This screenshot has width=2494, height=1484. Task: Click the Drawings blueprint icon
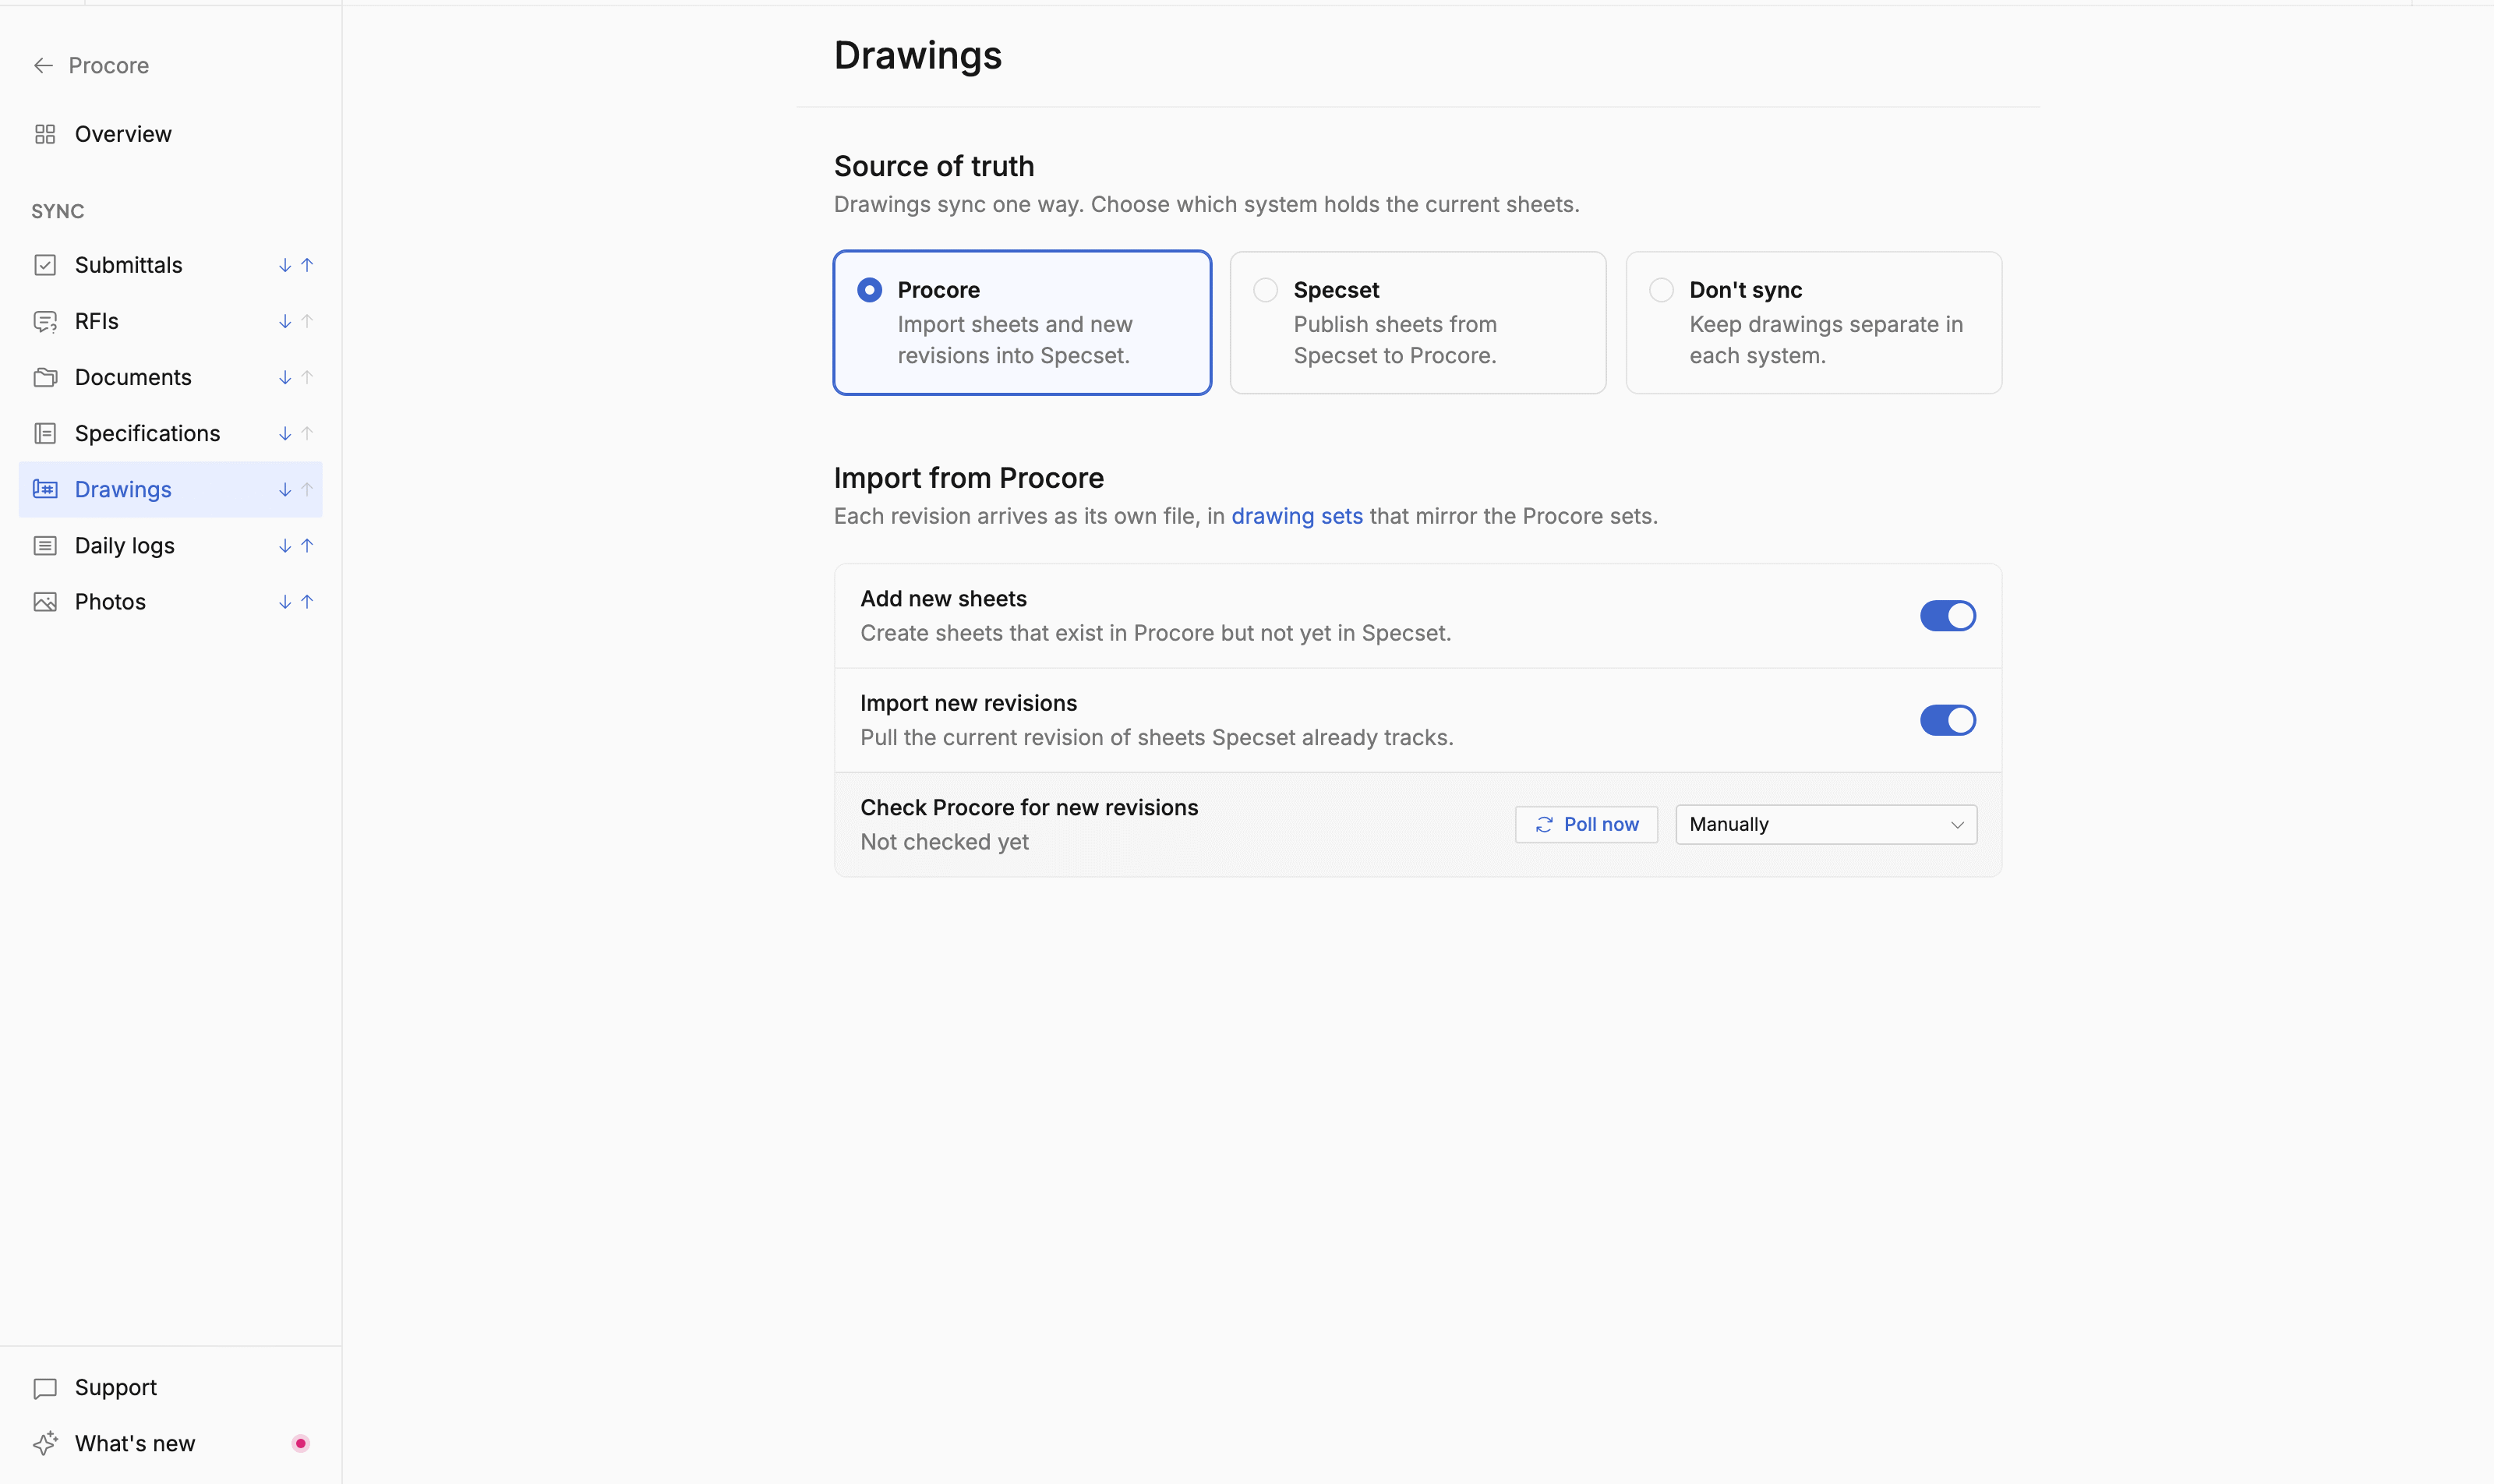(45, 489)
